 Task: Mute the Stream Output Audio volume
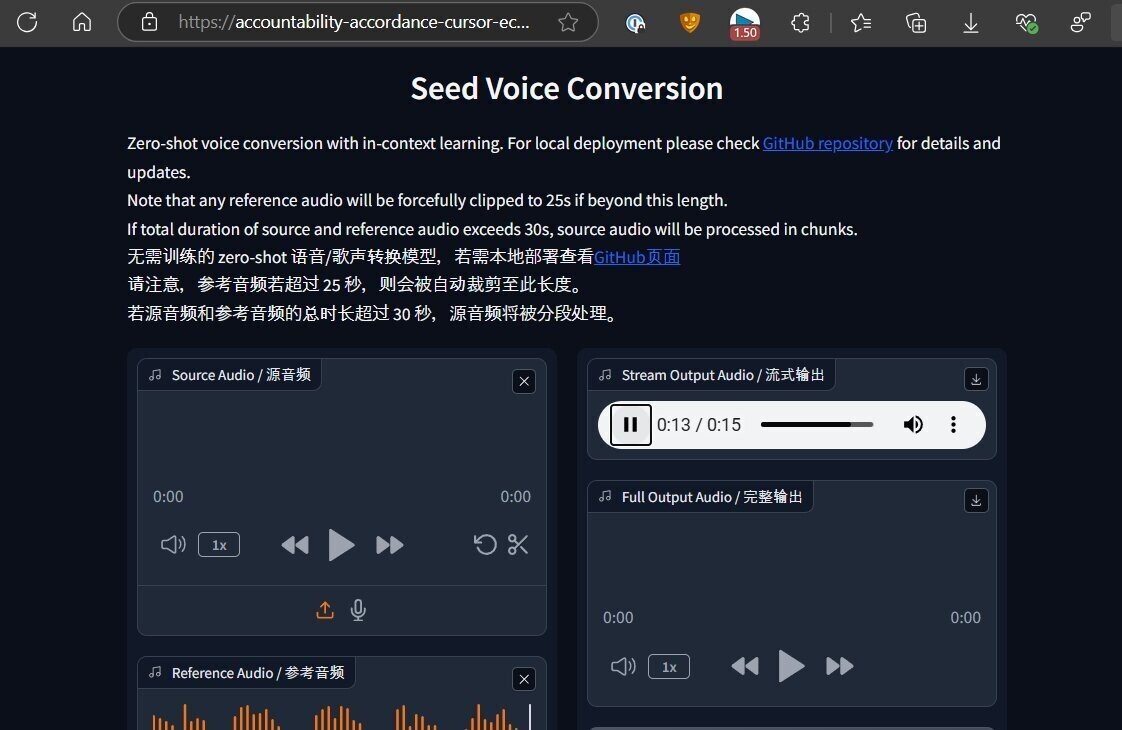913,424
